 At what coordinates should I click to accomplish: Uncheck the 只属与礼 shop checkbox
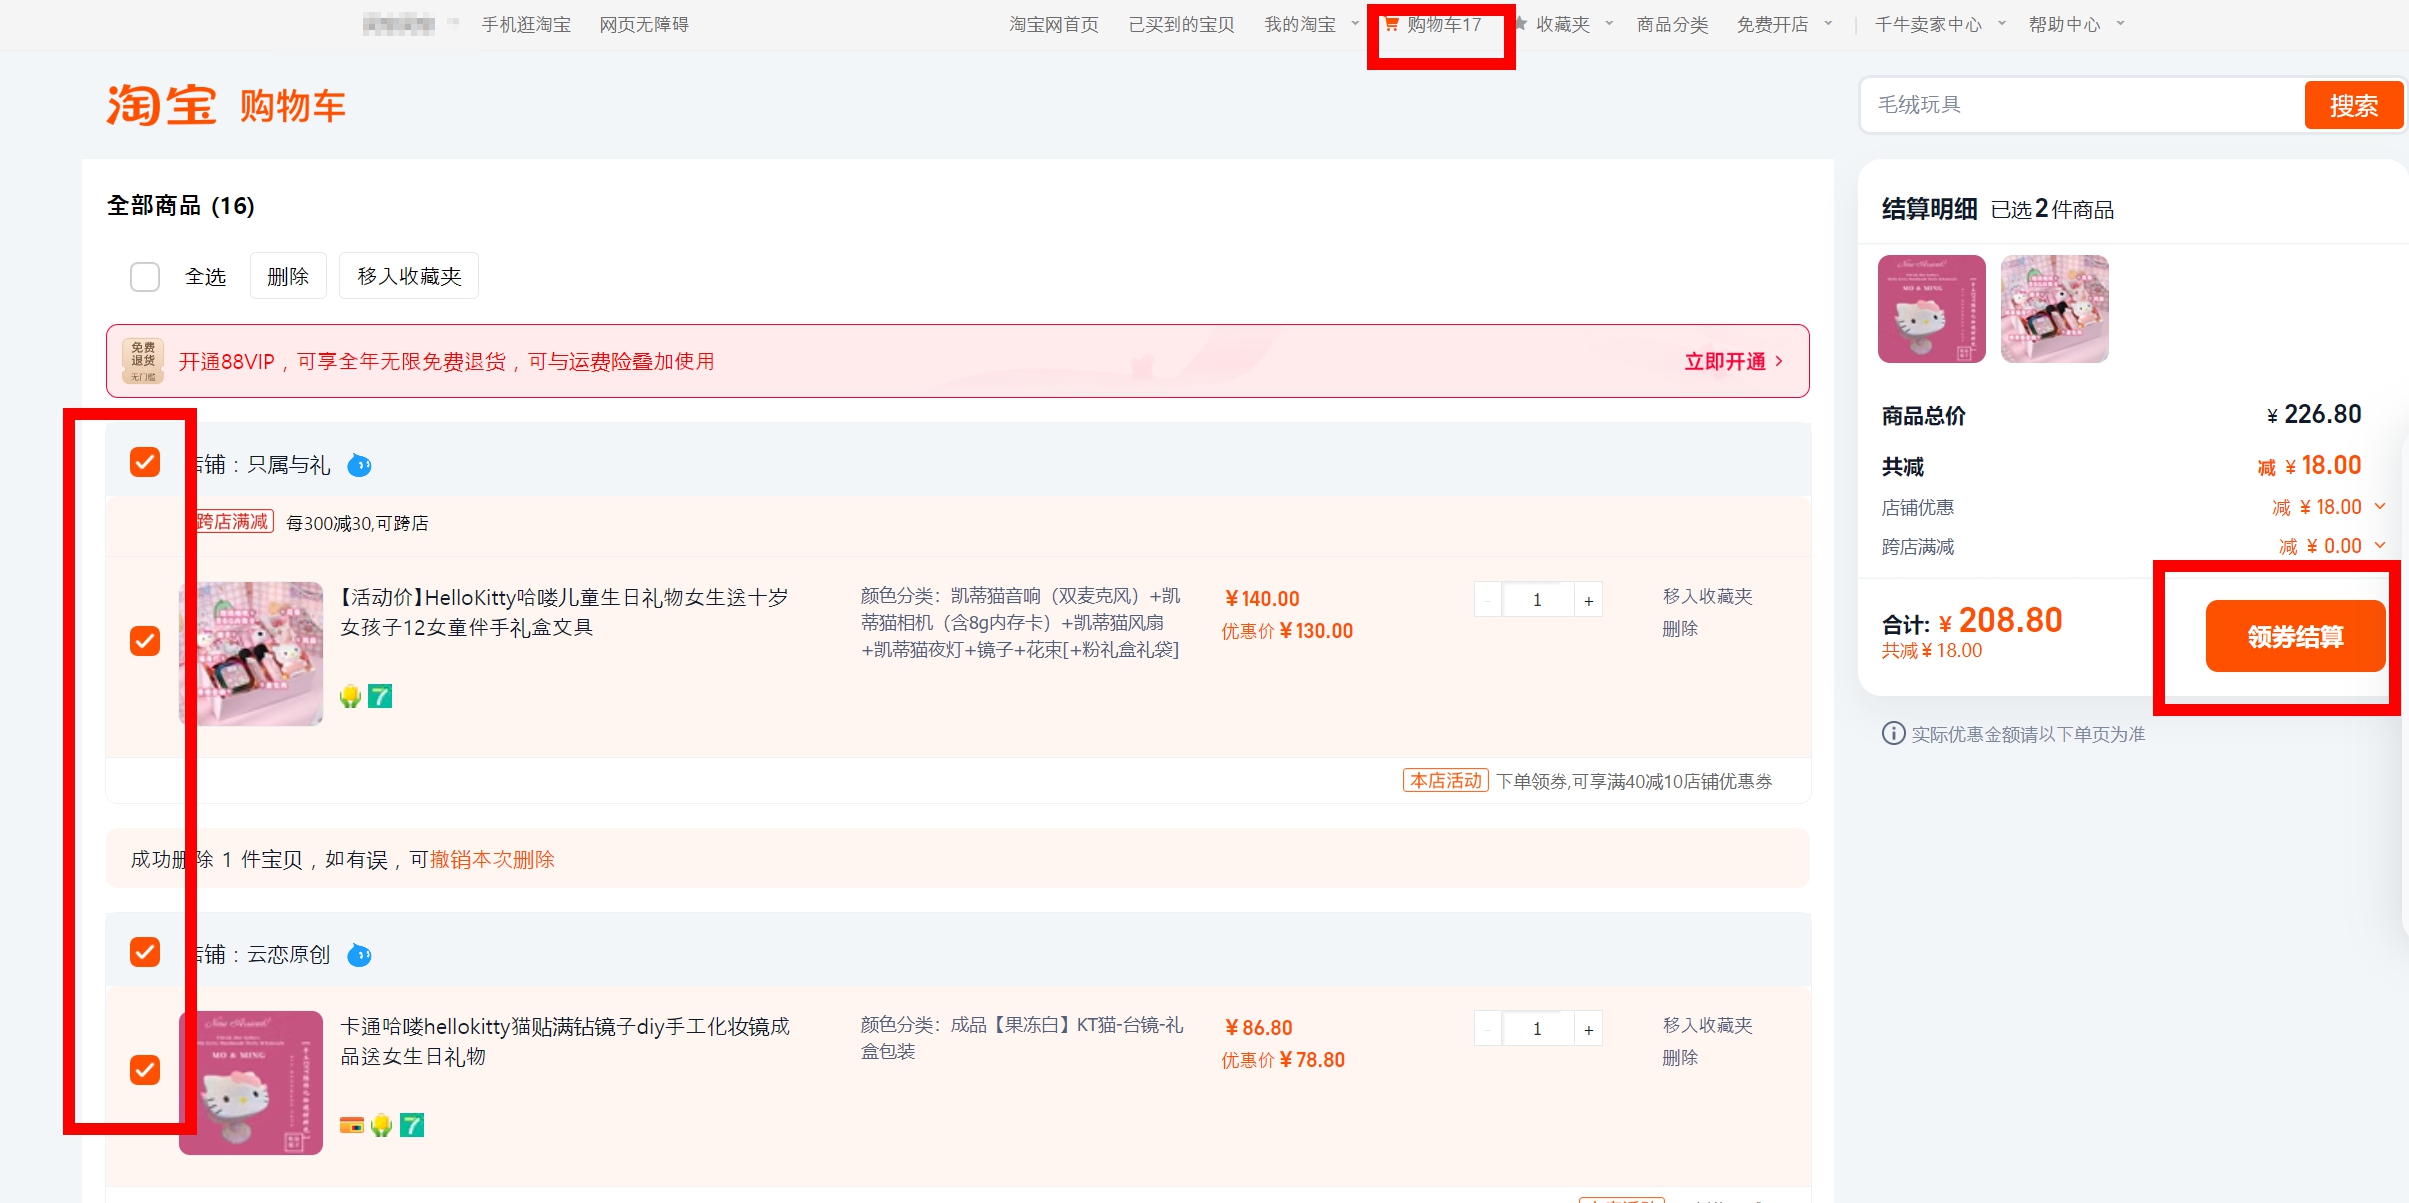pyautogui.click(x=145, y=462)
